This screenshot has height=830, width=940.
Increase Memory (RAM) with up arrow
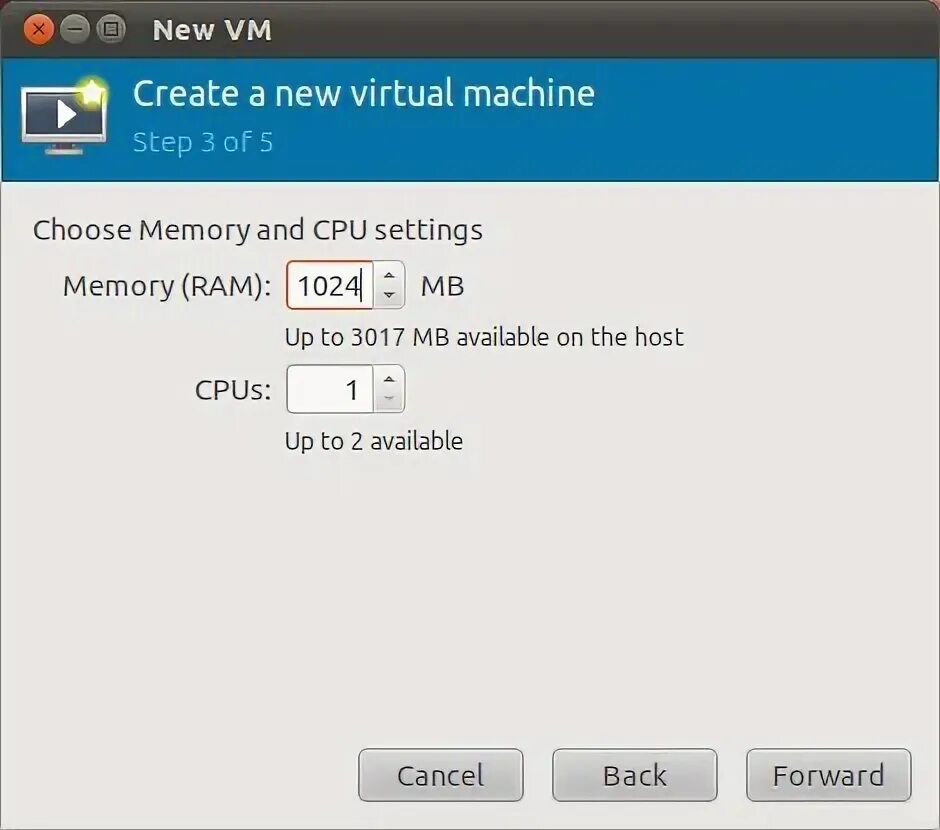[x=389, y=275]
